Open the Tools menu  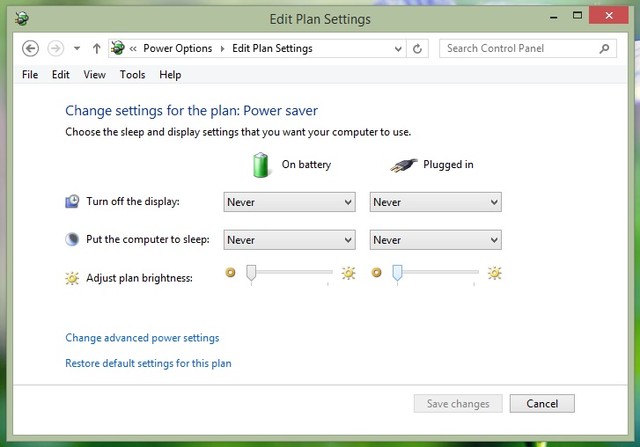(x=132, y=75)
